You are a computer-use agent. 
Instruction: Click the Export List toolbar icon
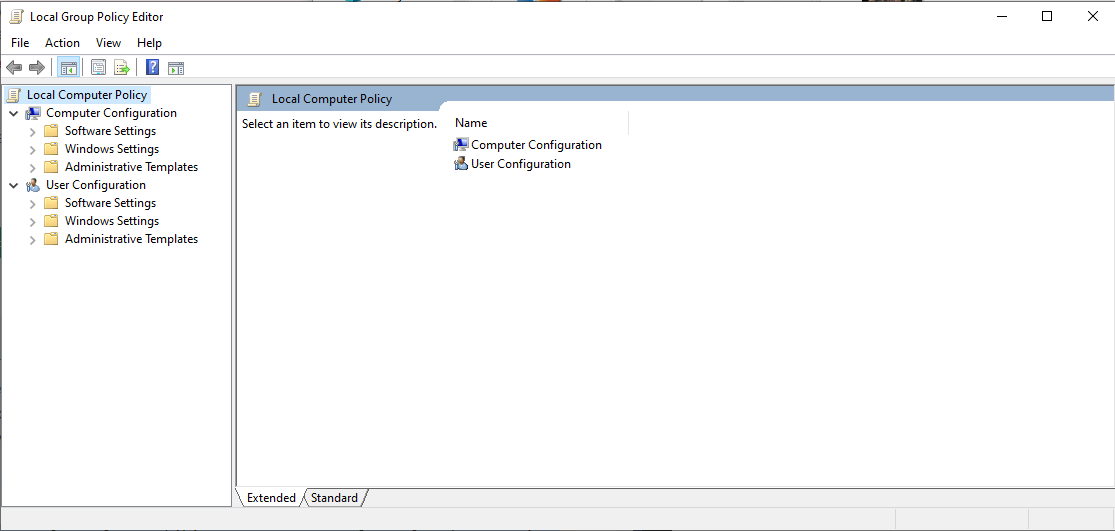pos(122,68)
